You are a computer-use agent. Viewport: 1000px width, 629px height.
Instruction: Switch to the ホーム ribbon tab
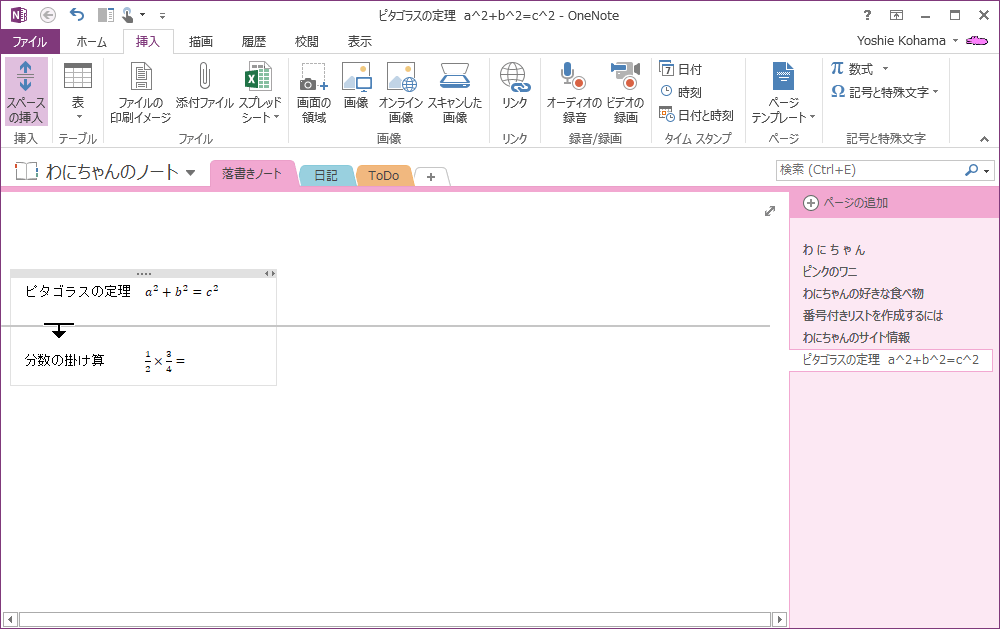[92, 41]
